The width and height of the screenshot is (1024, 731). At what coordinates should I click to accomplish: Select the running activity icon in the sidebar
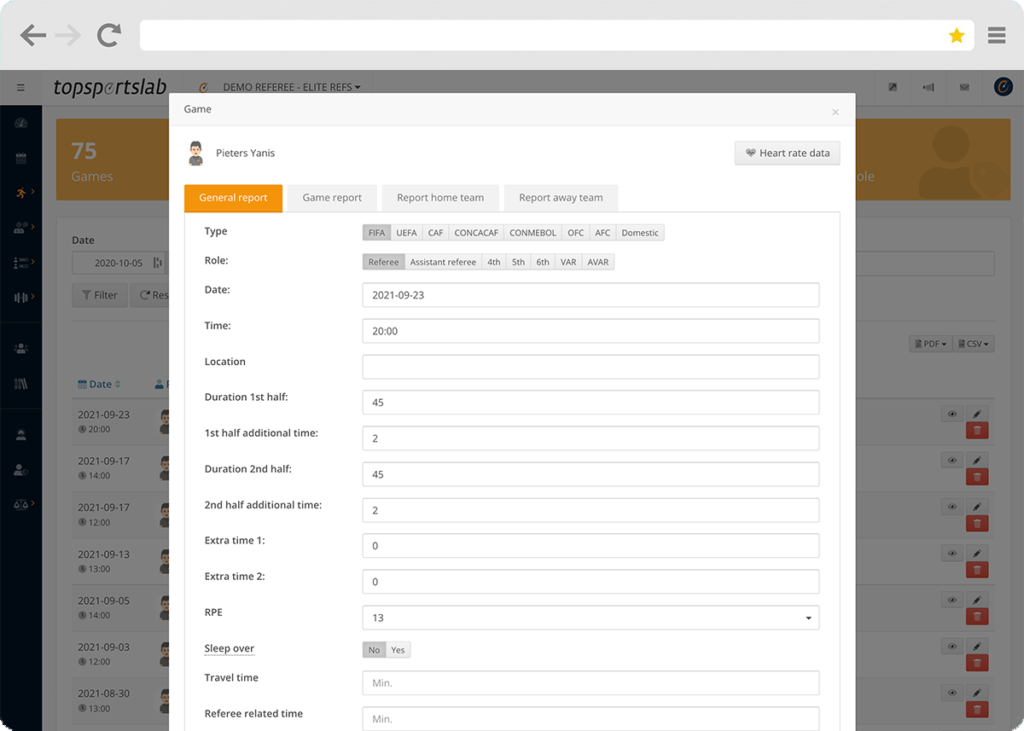pyautogui.click(x=21, y=194)
